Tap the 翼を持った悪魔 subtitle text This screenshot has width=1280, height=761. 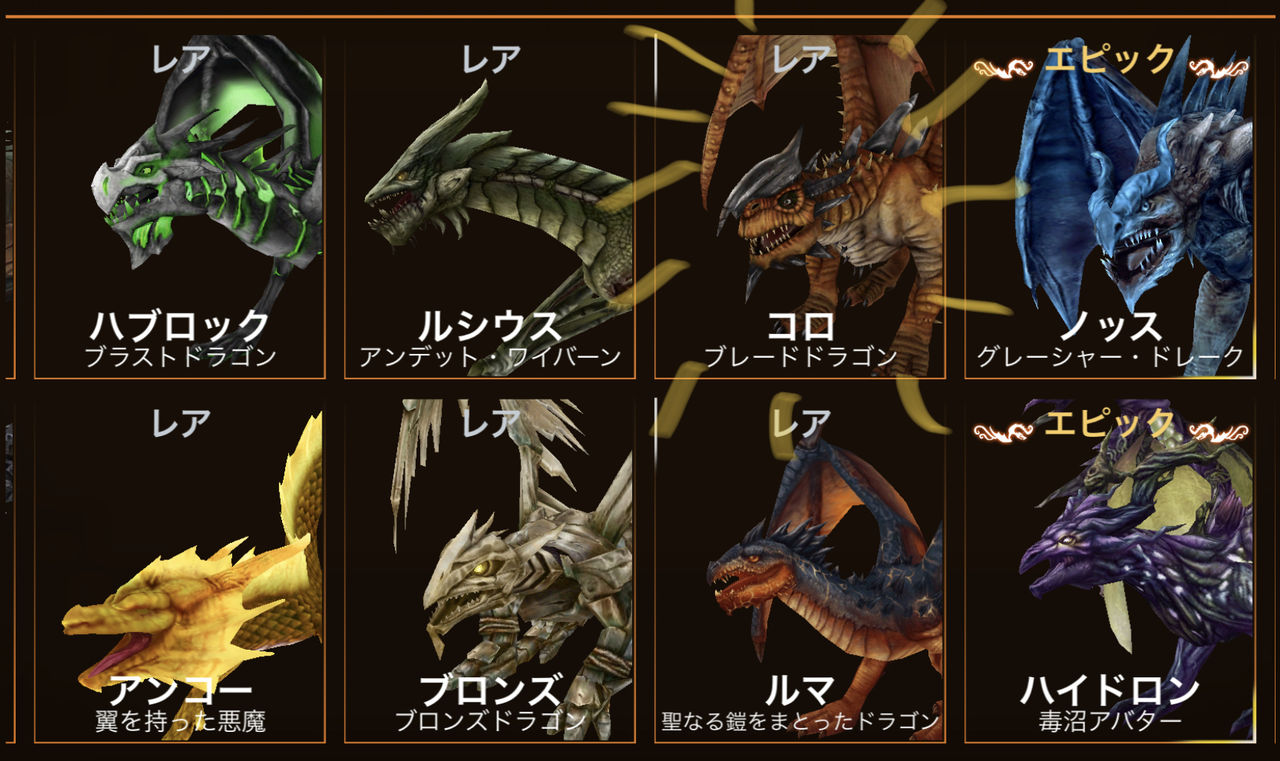coord(180,720)
